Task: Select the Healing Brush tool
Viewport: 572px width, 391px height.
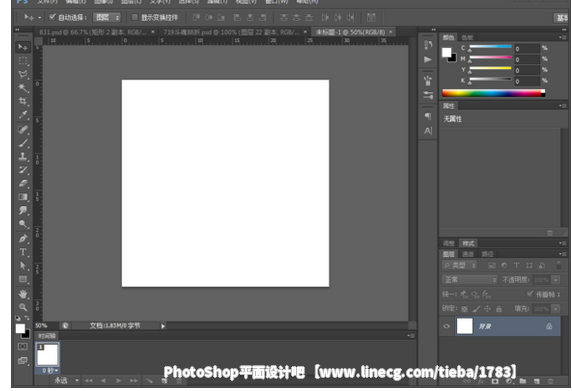Action: click(23, 129)
